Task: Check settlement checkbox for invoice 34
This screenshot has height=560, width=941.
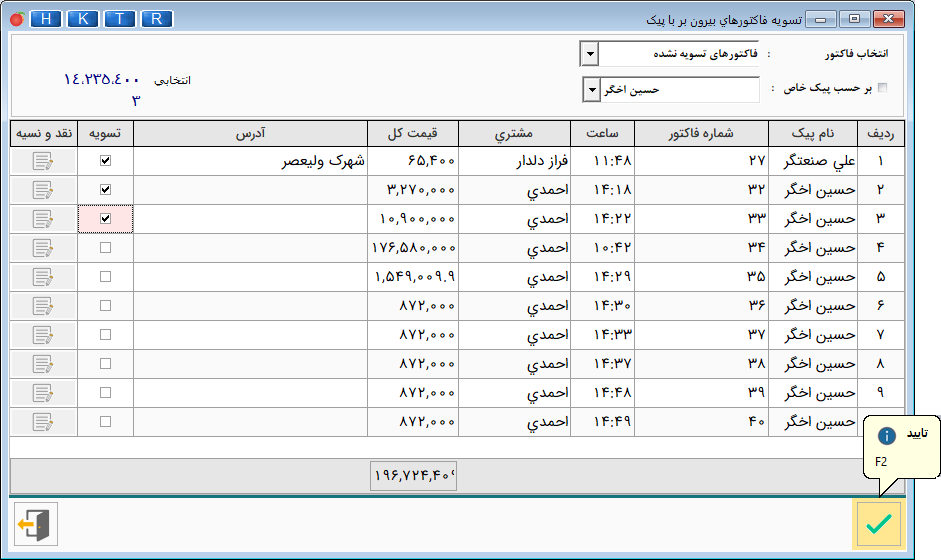Action: (x=105, y=248)
